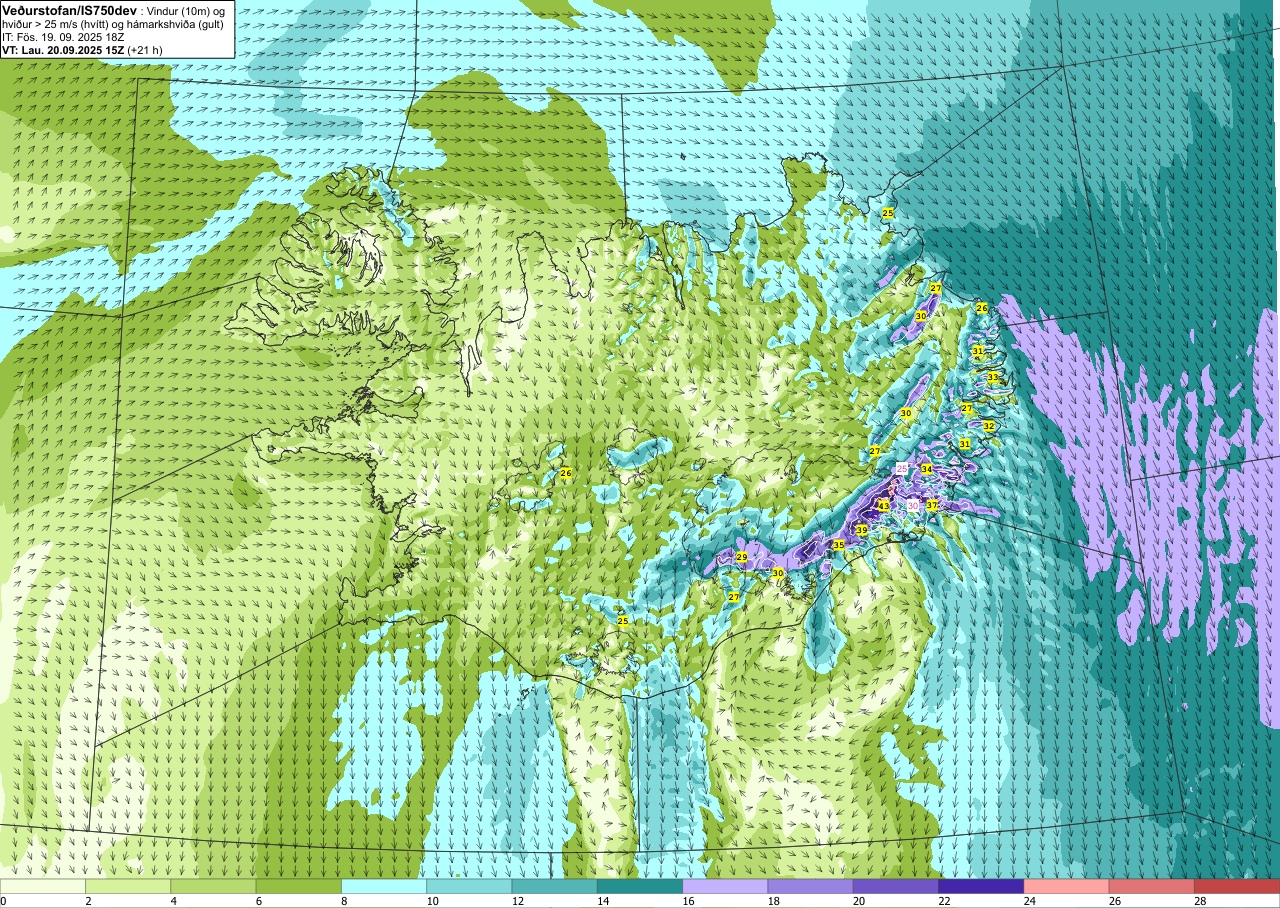This screenshot has width=1280, height=908.
Task: Click legend scale number 20
Action: [859, 901]
